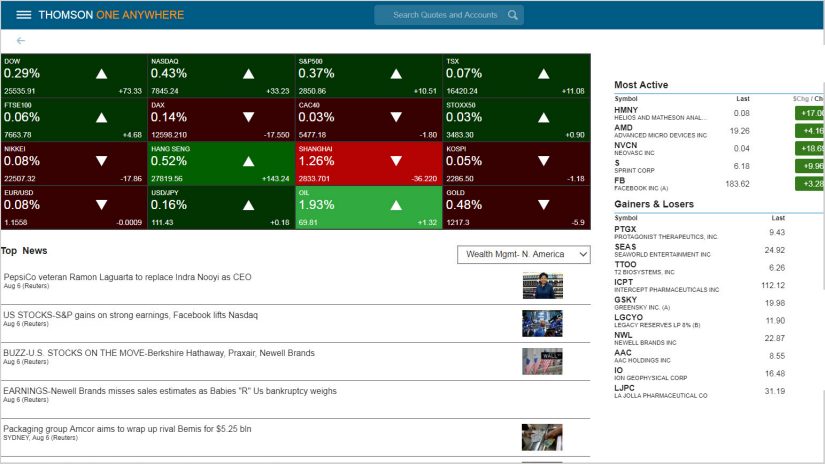Select IO Ion Geophysical Corp row
Image resolution: width=825 pixels, height=464 pixels.
[700, 374]
